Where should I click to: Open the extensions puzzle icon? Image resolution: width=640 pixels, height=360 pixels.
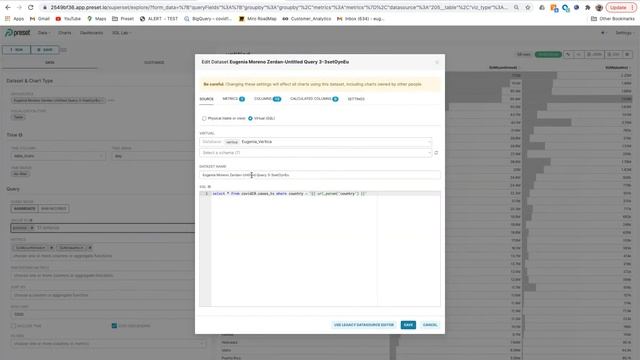(x=587, y=7)
